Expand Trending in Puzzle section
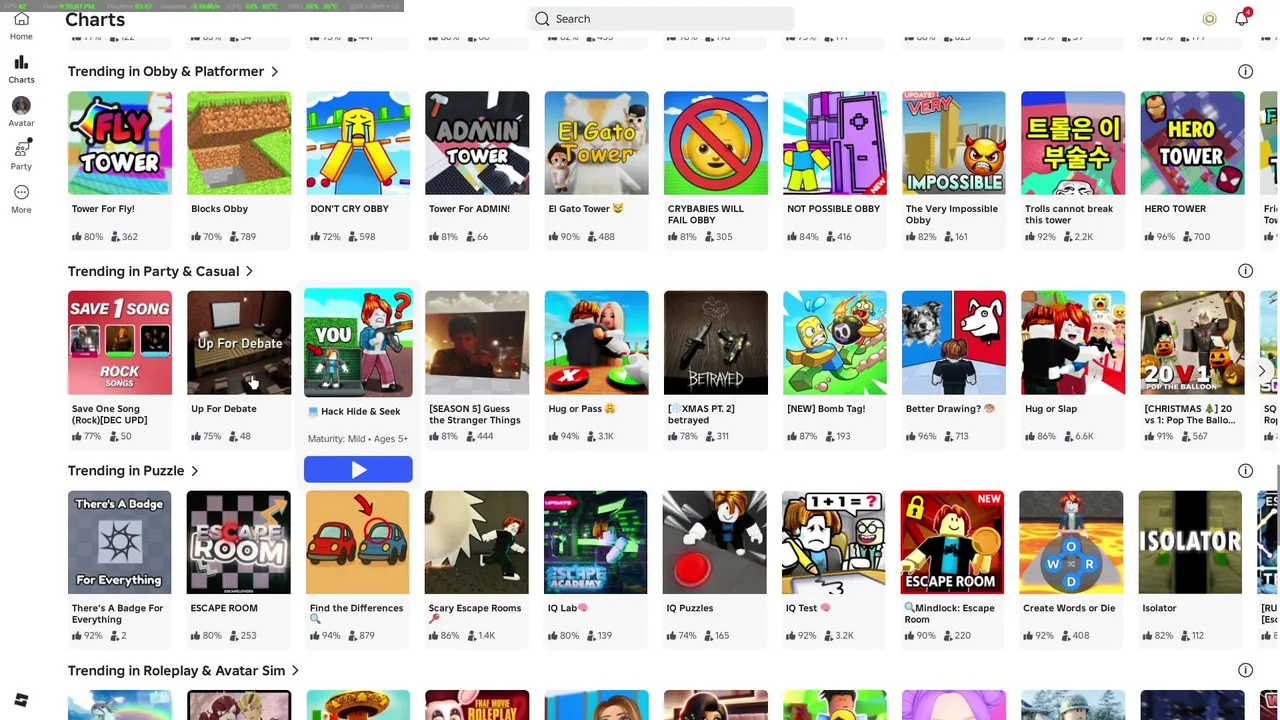This screenshot has height=720, width=1280. tap(133, 471)
